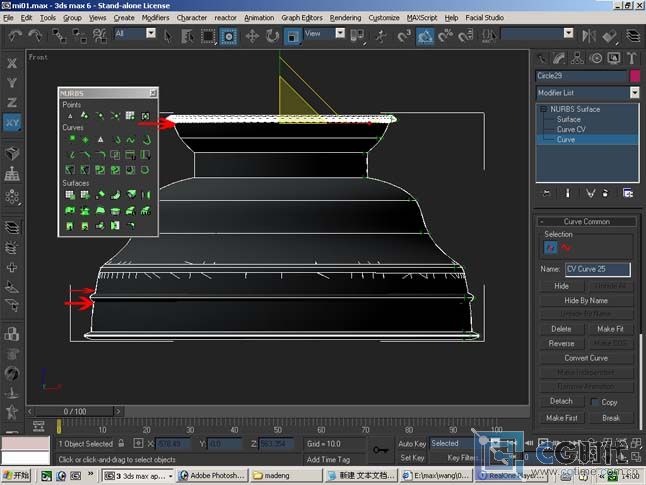
Task: Click the Reverse button
Action: click(561, 343)
